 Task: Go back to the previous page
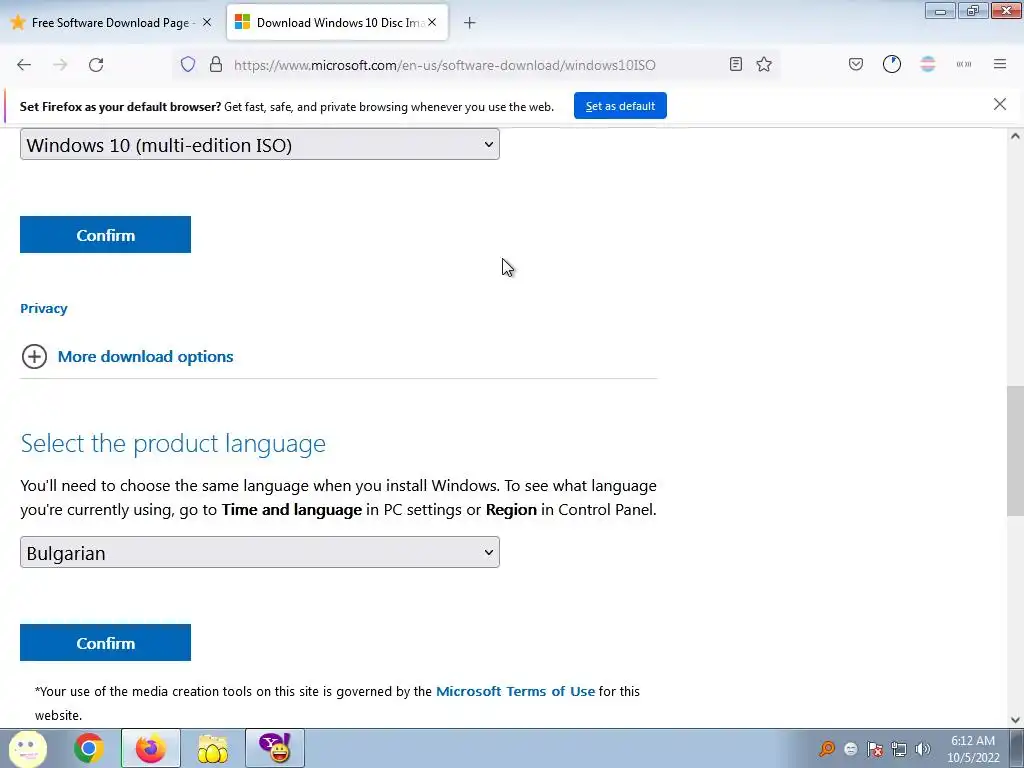(24, 65)
